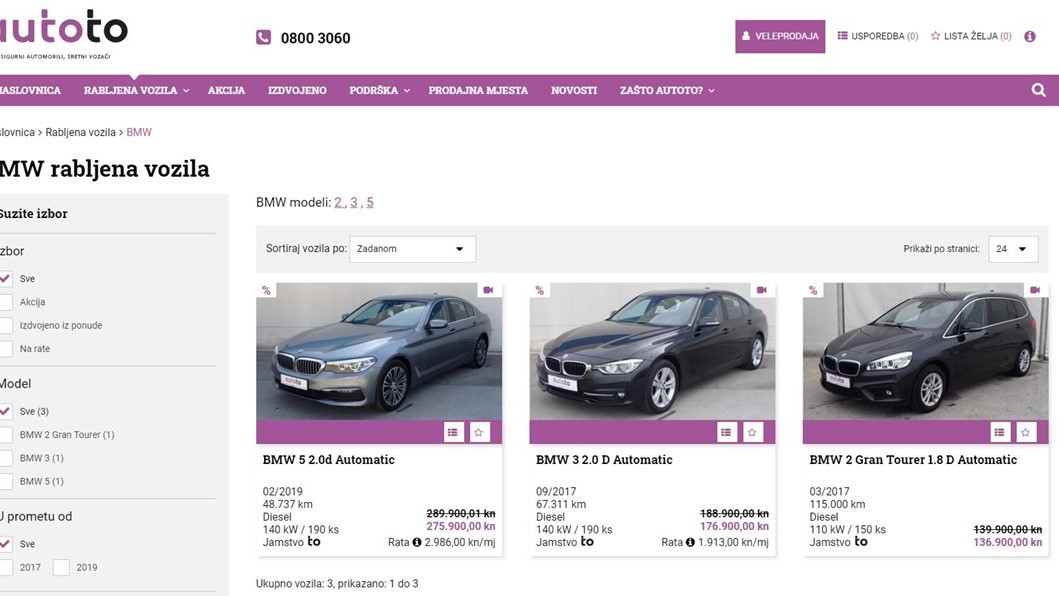
Task: Click the Veleprodaja button
Action: [x=780, y=36]
